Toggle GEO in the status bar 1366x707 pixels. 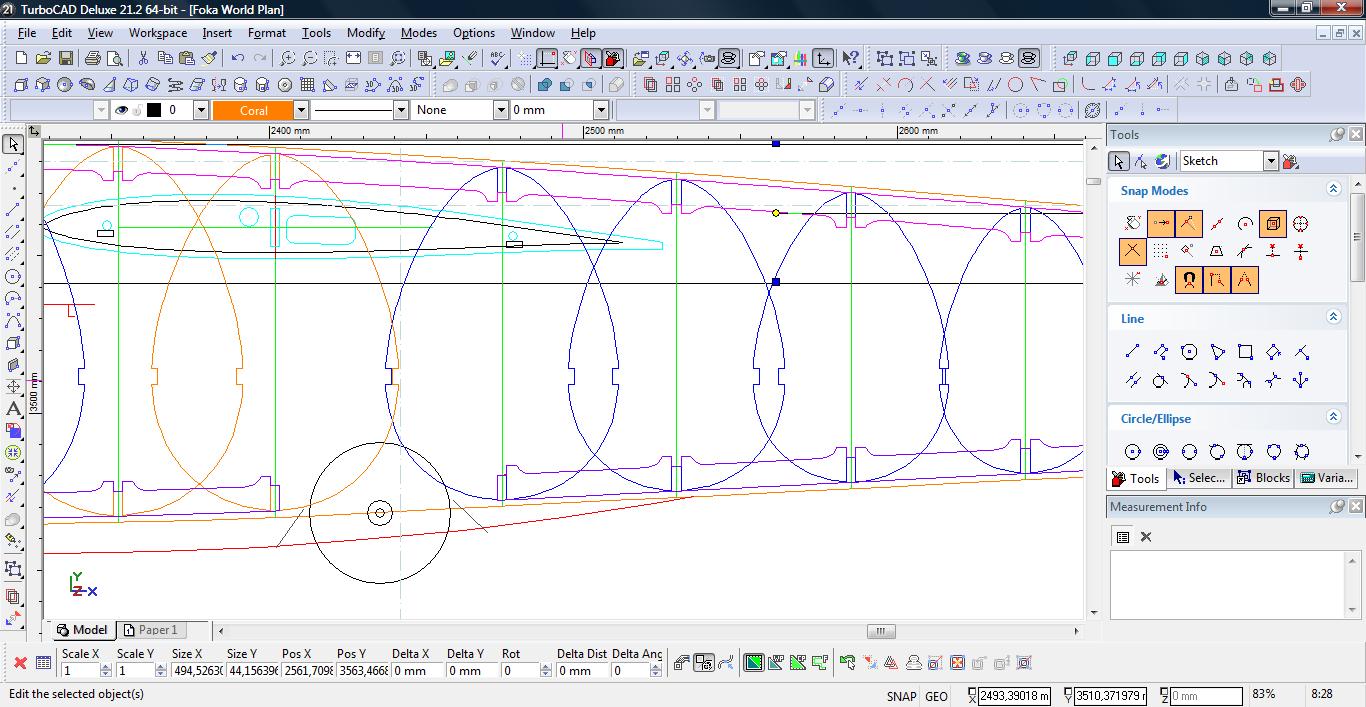936,696
